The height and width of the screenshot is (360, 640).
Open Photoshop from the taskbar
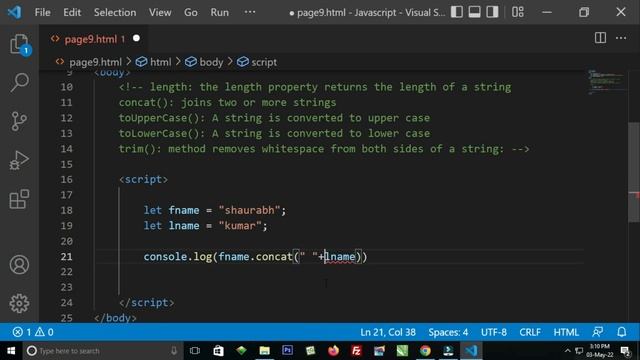[x=287, y=350]
